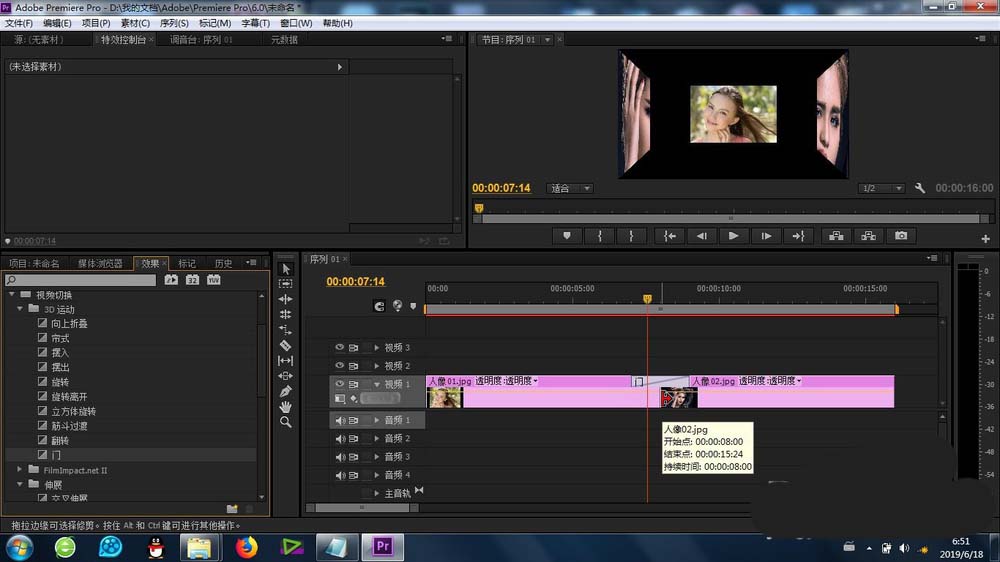Click Mark In button
1000x562 pixels.
tap(599, 236)
